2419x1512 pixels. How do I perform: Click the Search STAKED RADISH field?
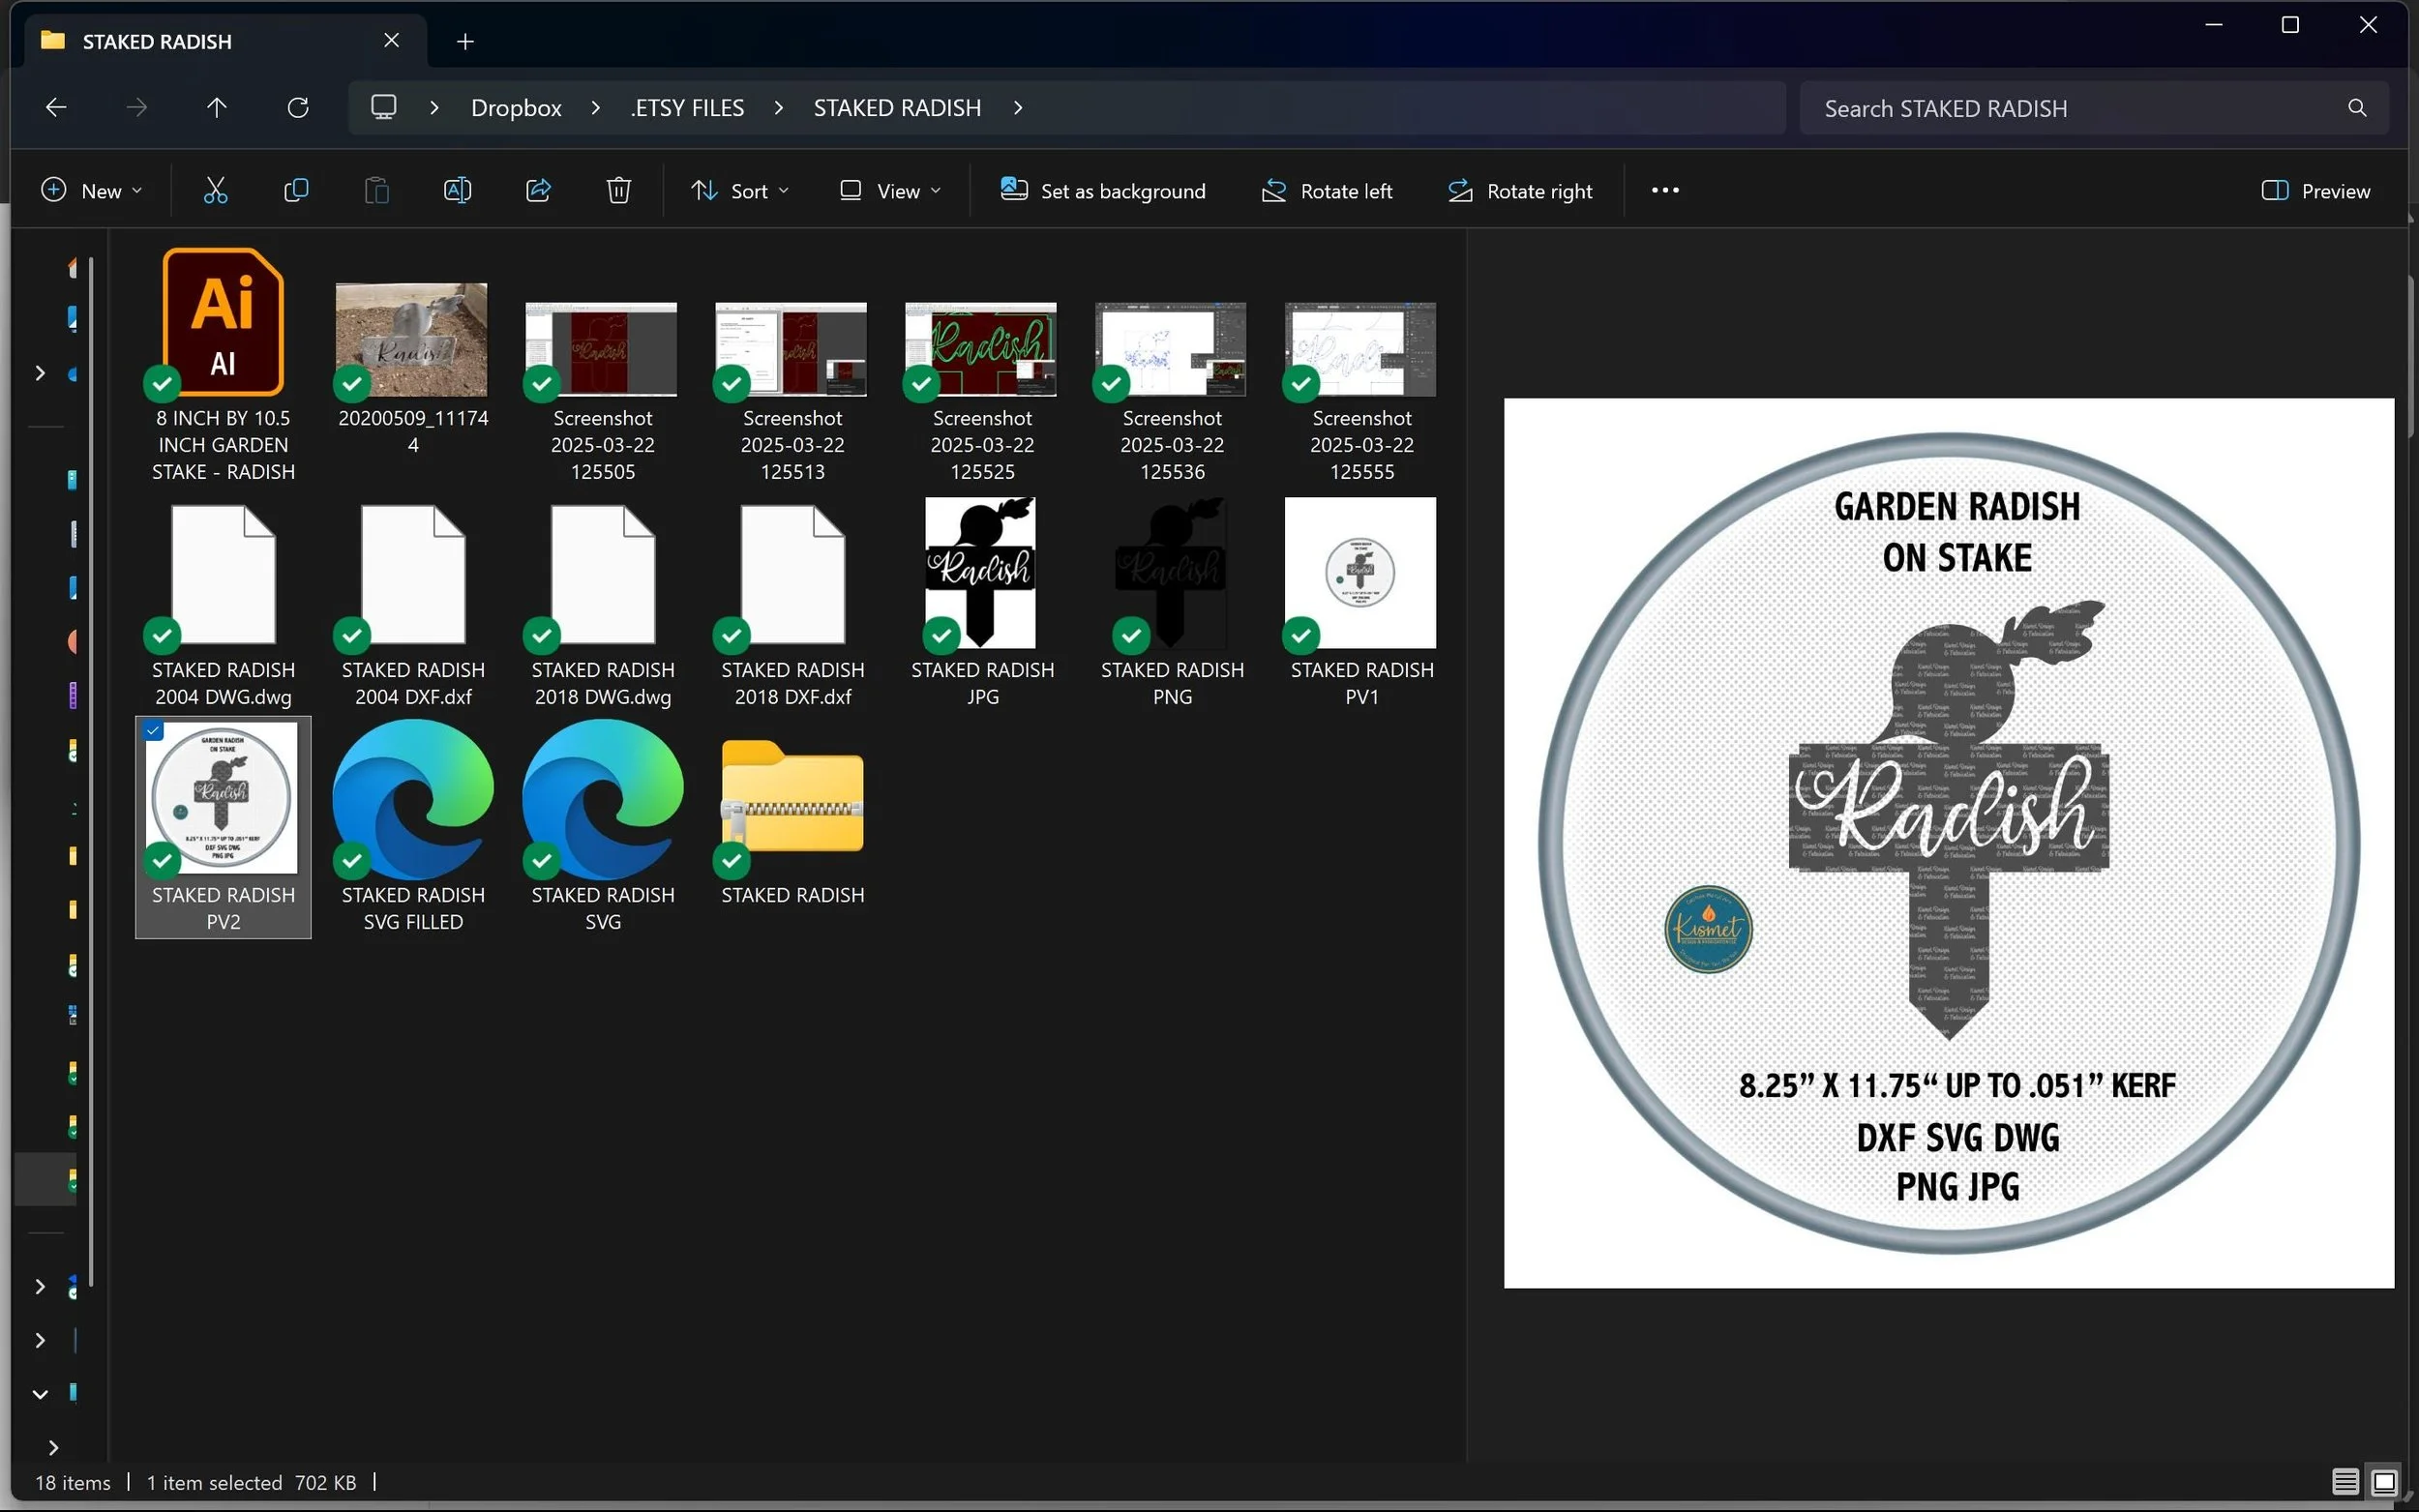point(2080,108)
